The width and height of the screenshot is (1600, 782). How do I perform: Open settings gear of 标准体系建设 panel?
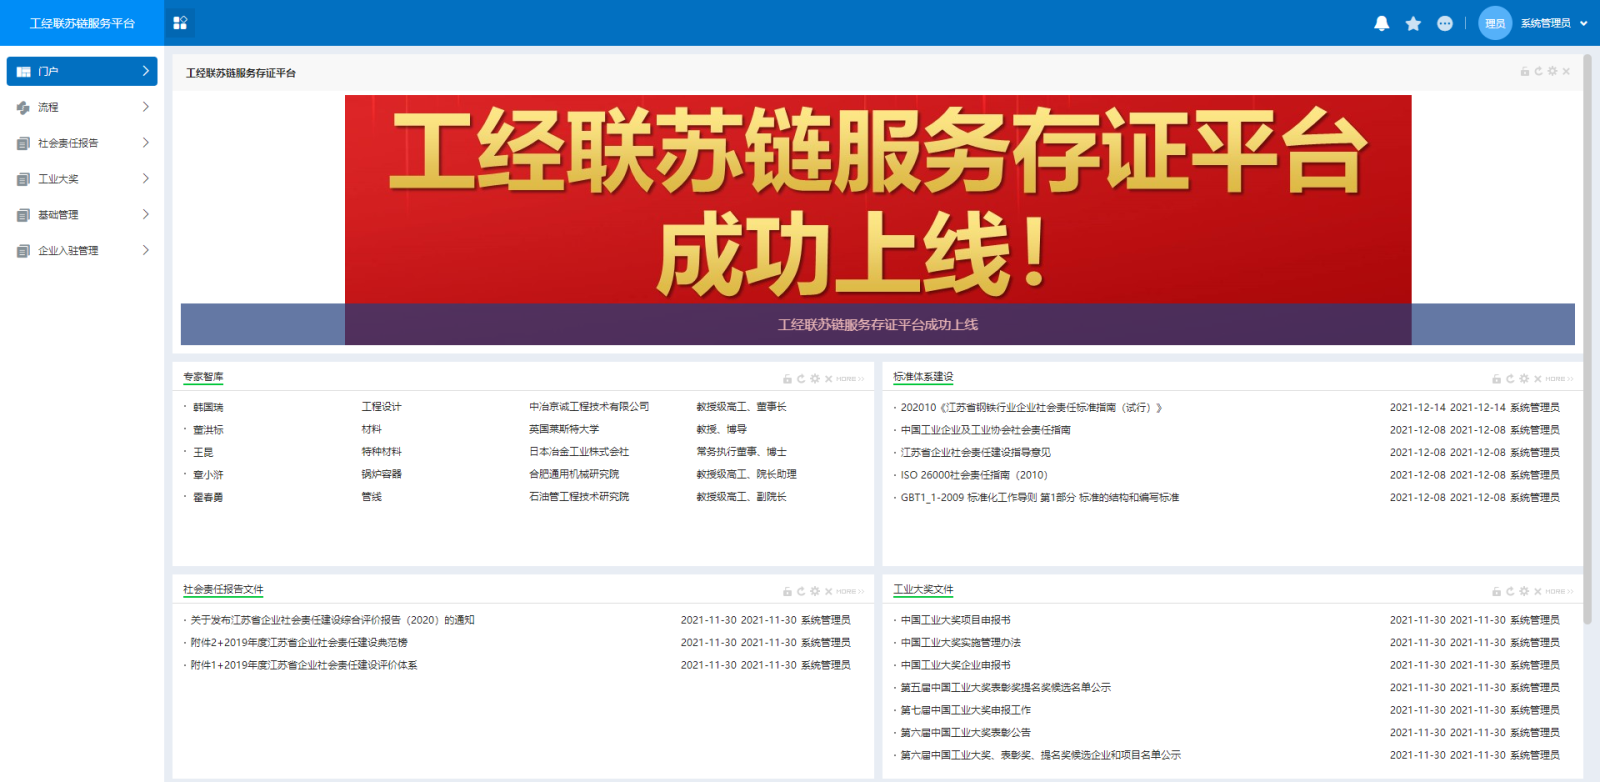pos(1524,379)
